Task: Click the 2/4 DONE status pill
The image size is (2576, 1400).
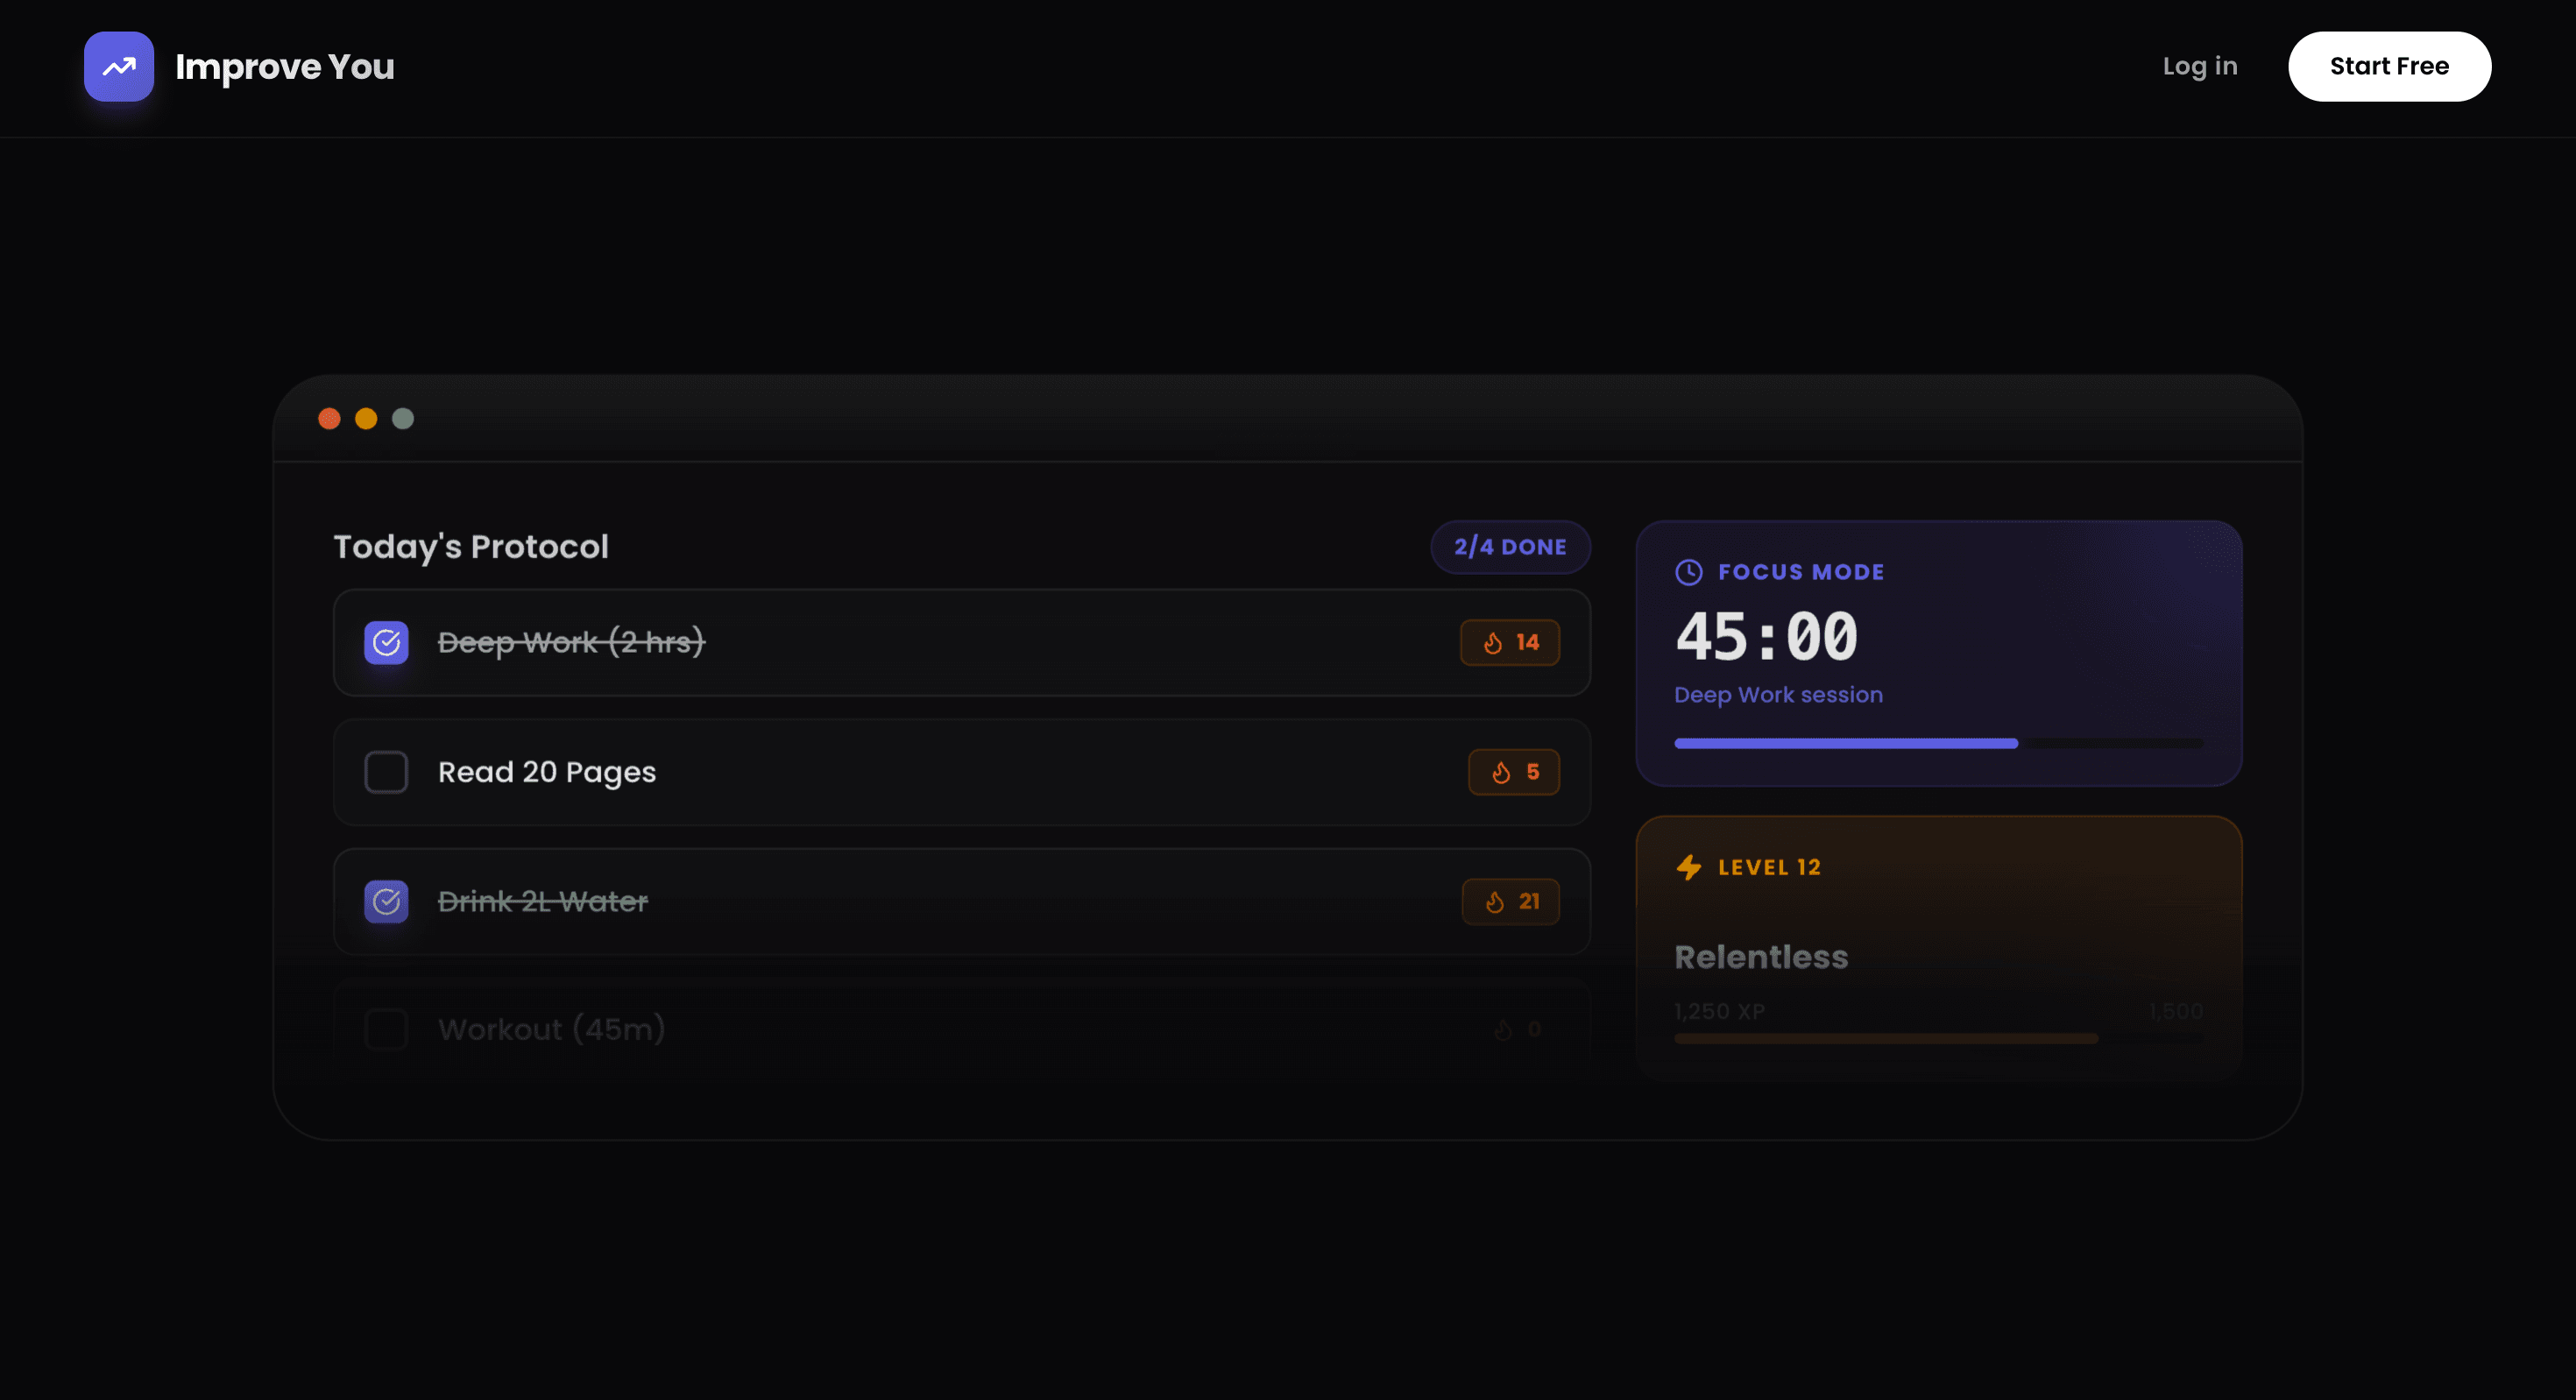Action: (x=1510, y=547)
